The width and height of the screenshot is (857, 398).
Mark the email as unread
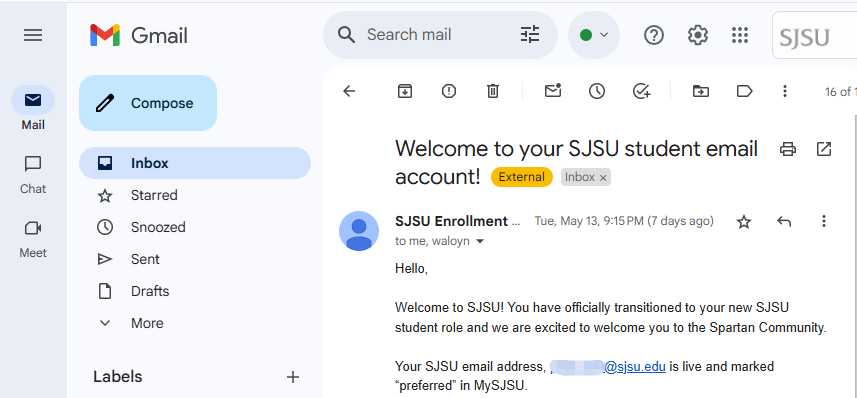coord(553,91)
